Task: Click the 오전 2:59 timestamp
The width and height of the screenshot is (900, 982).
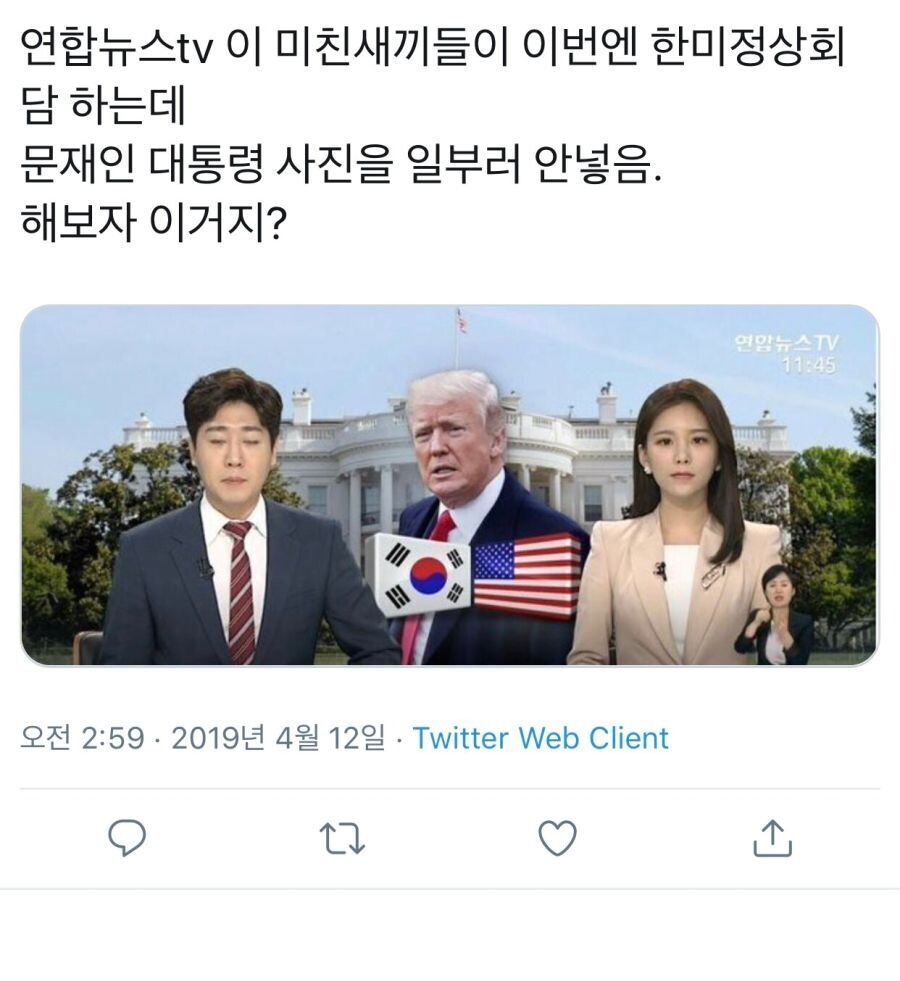Action: [x=82, y=738]
